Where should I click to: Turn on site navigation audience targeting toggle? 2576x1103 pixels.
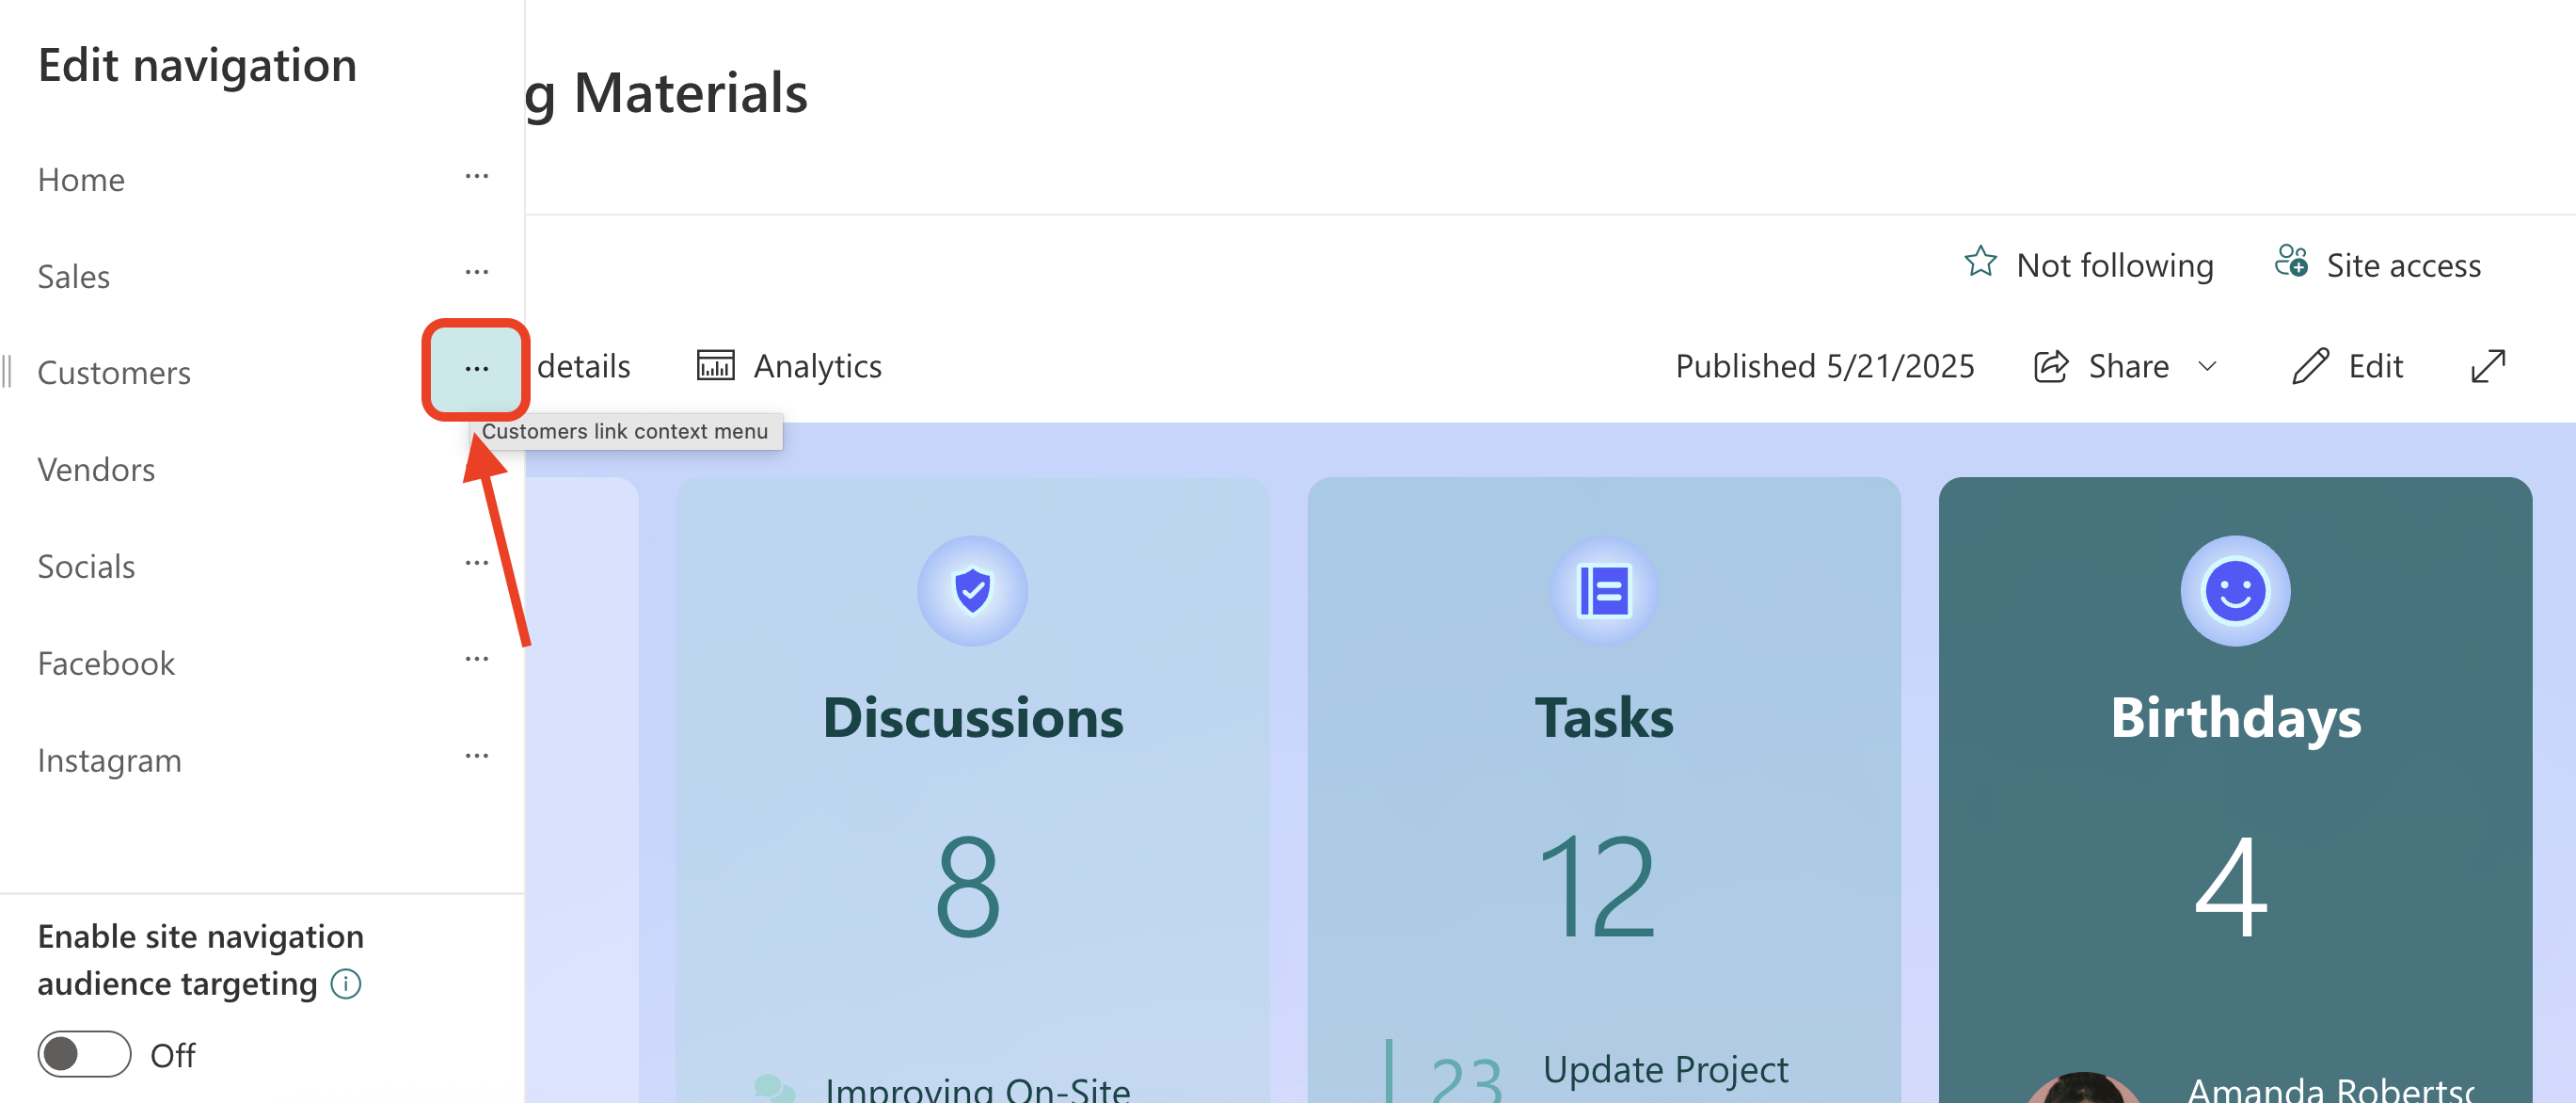[84, 1054]
